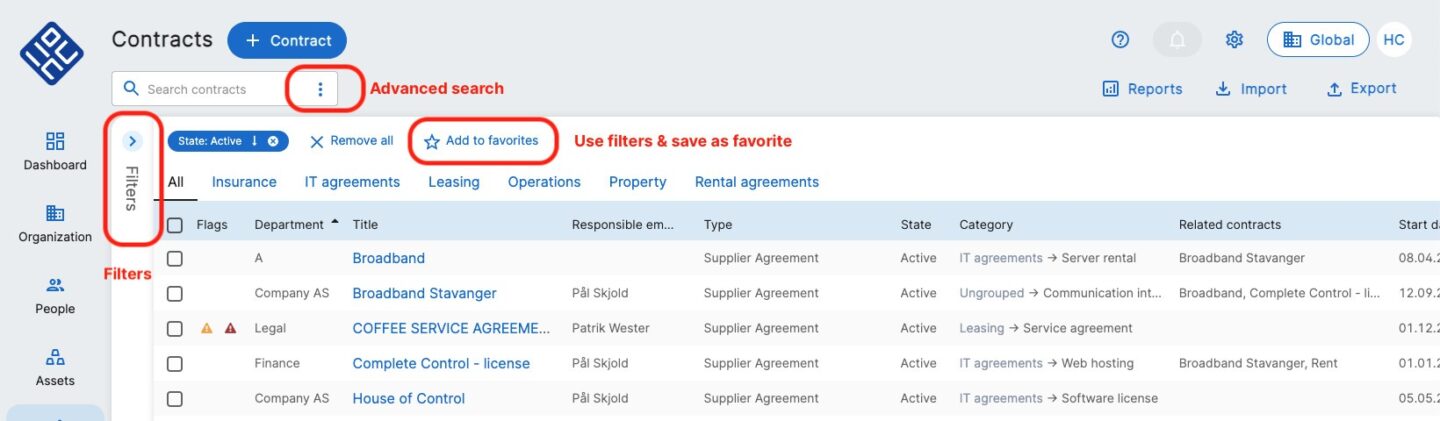Check the House of Control row checkbox
Screen dimensions: 1440x421
click(175, 398)
